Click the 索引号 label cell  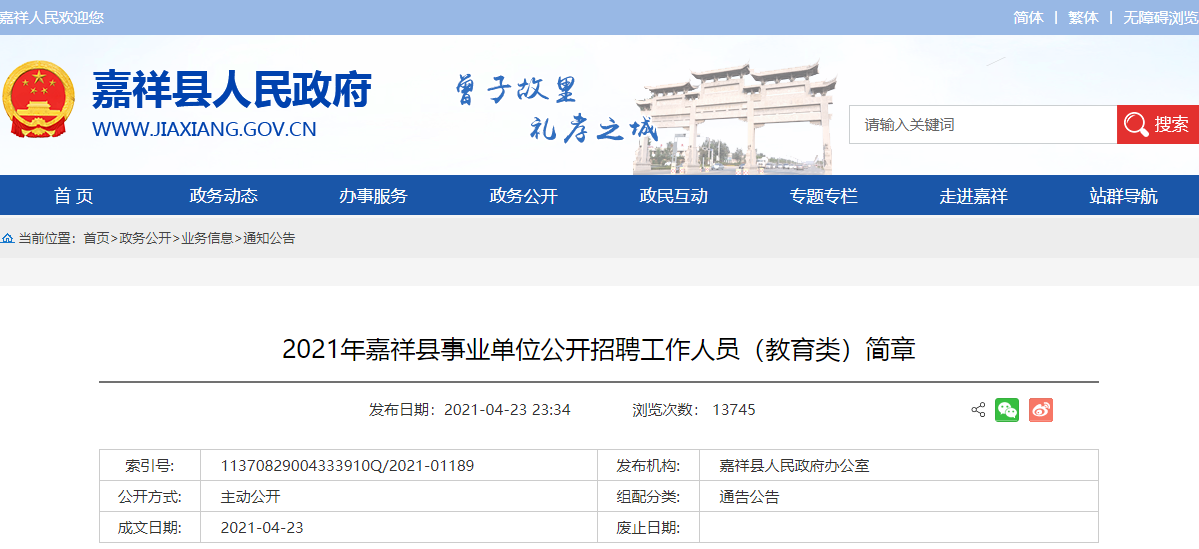point(150,465)
